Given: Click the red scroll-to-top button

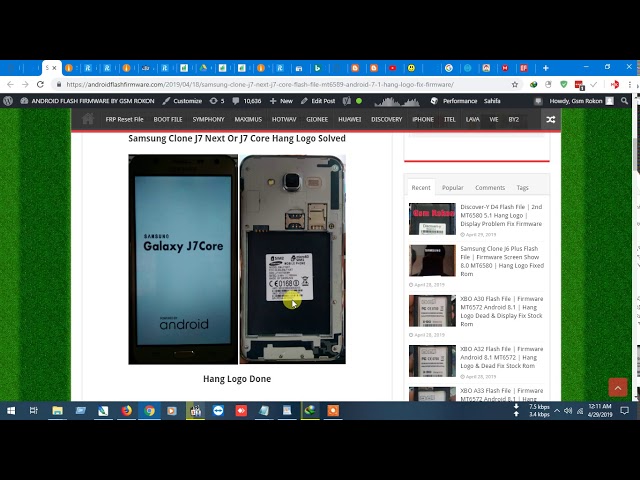Looking at the screenshot, I should pos(618,387).
